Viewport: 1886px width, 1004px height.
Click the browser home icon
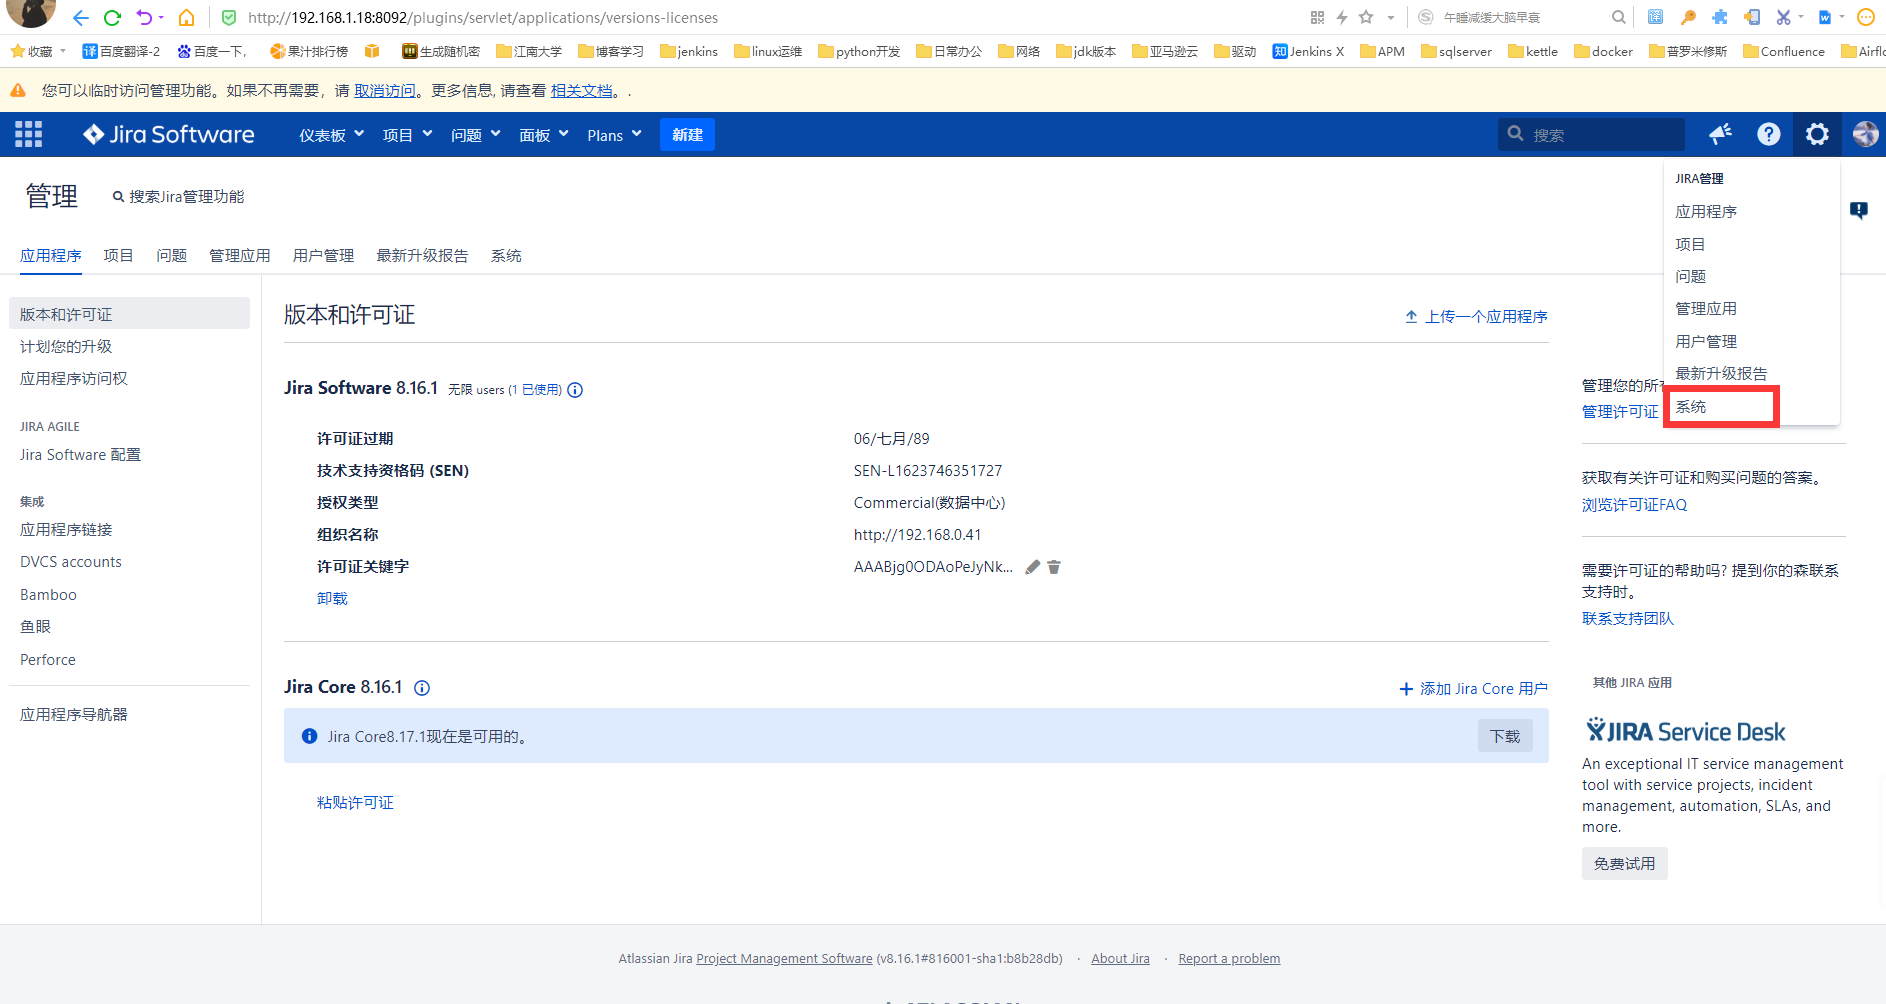click(186, 17)
